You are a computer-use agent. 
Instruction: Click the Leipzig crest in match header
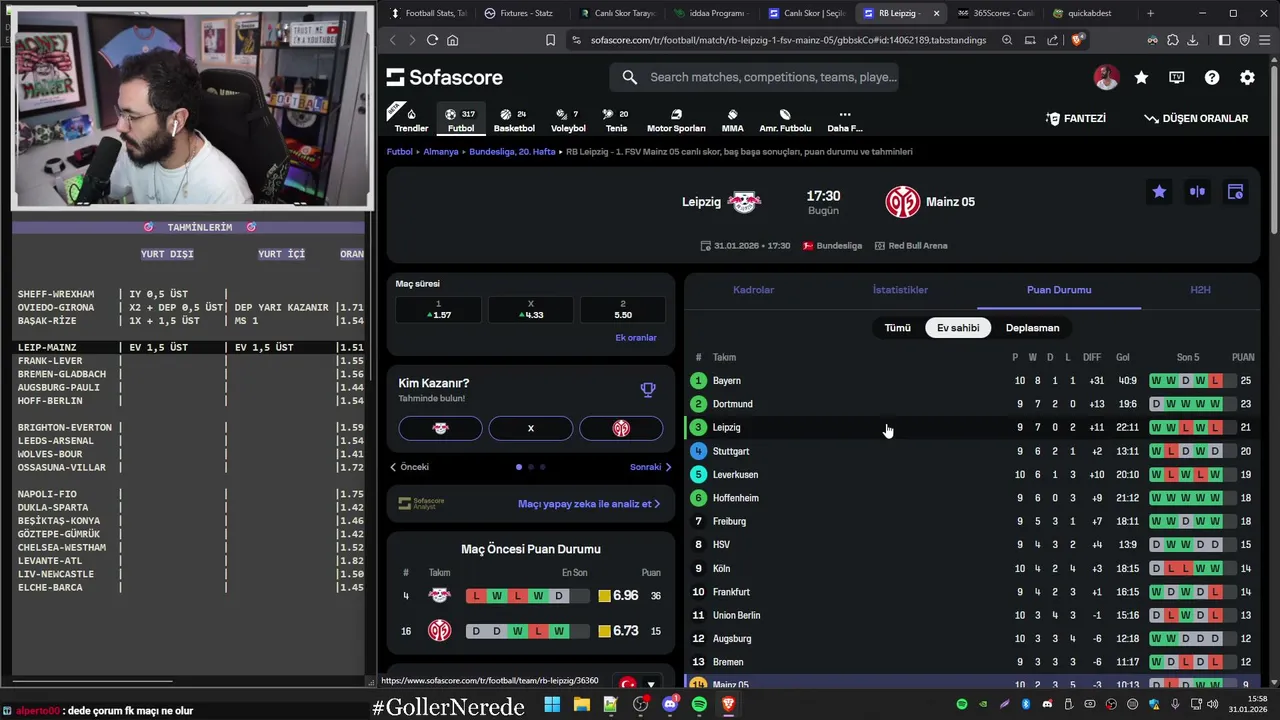pos(744,202)
